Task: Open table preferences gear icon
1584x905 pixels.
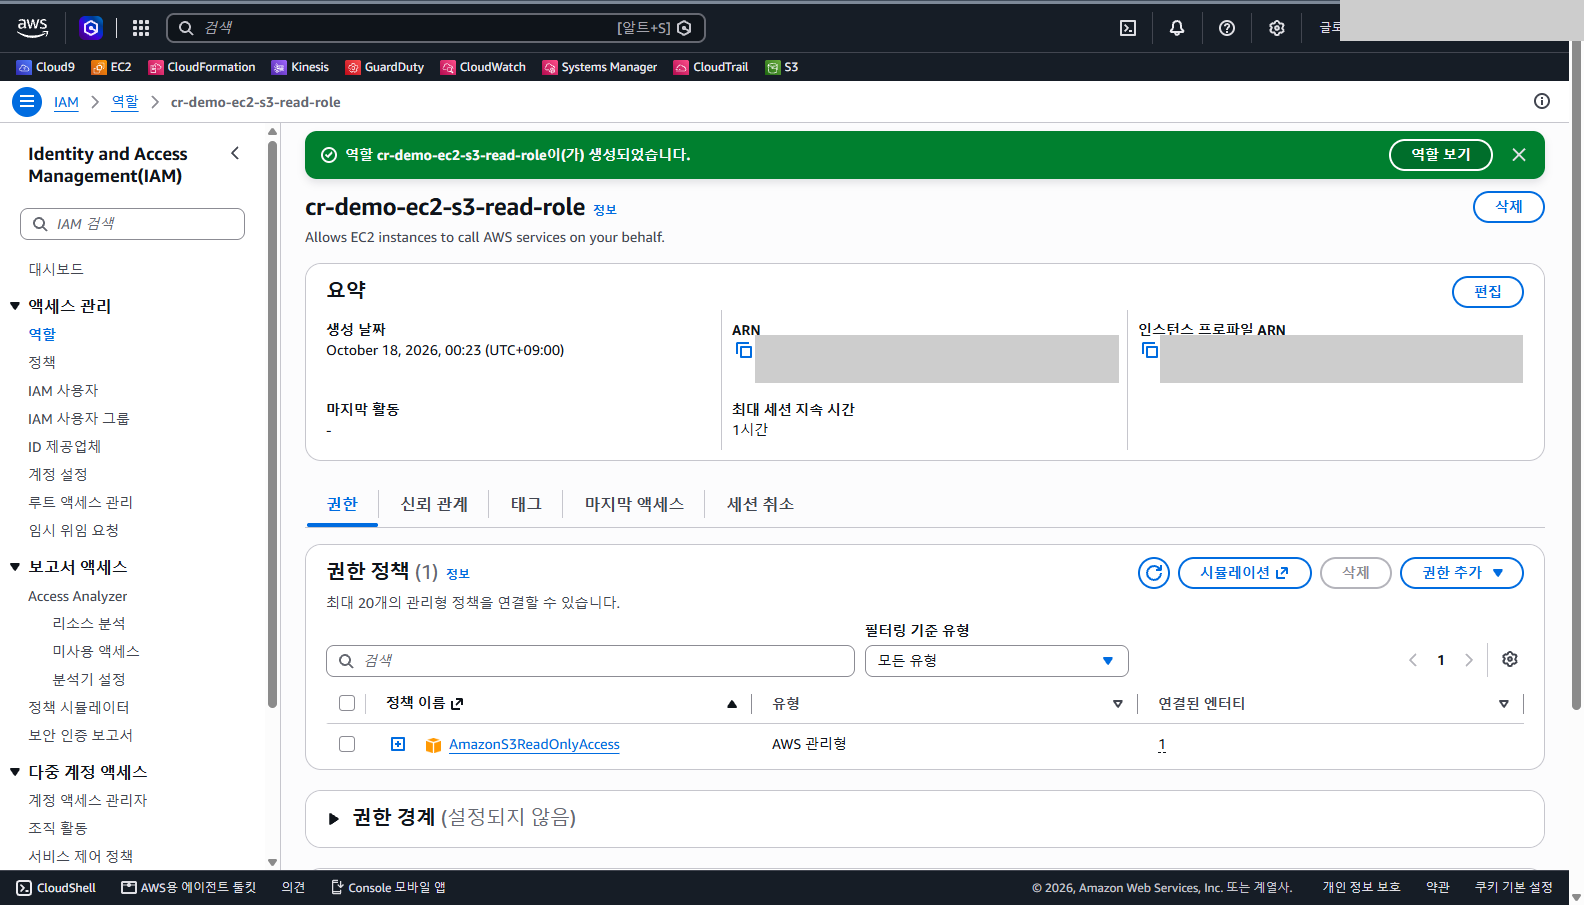Action: point(1510,659)
